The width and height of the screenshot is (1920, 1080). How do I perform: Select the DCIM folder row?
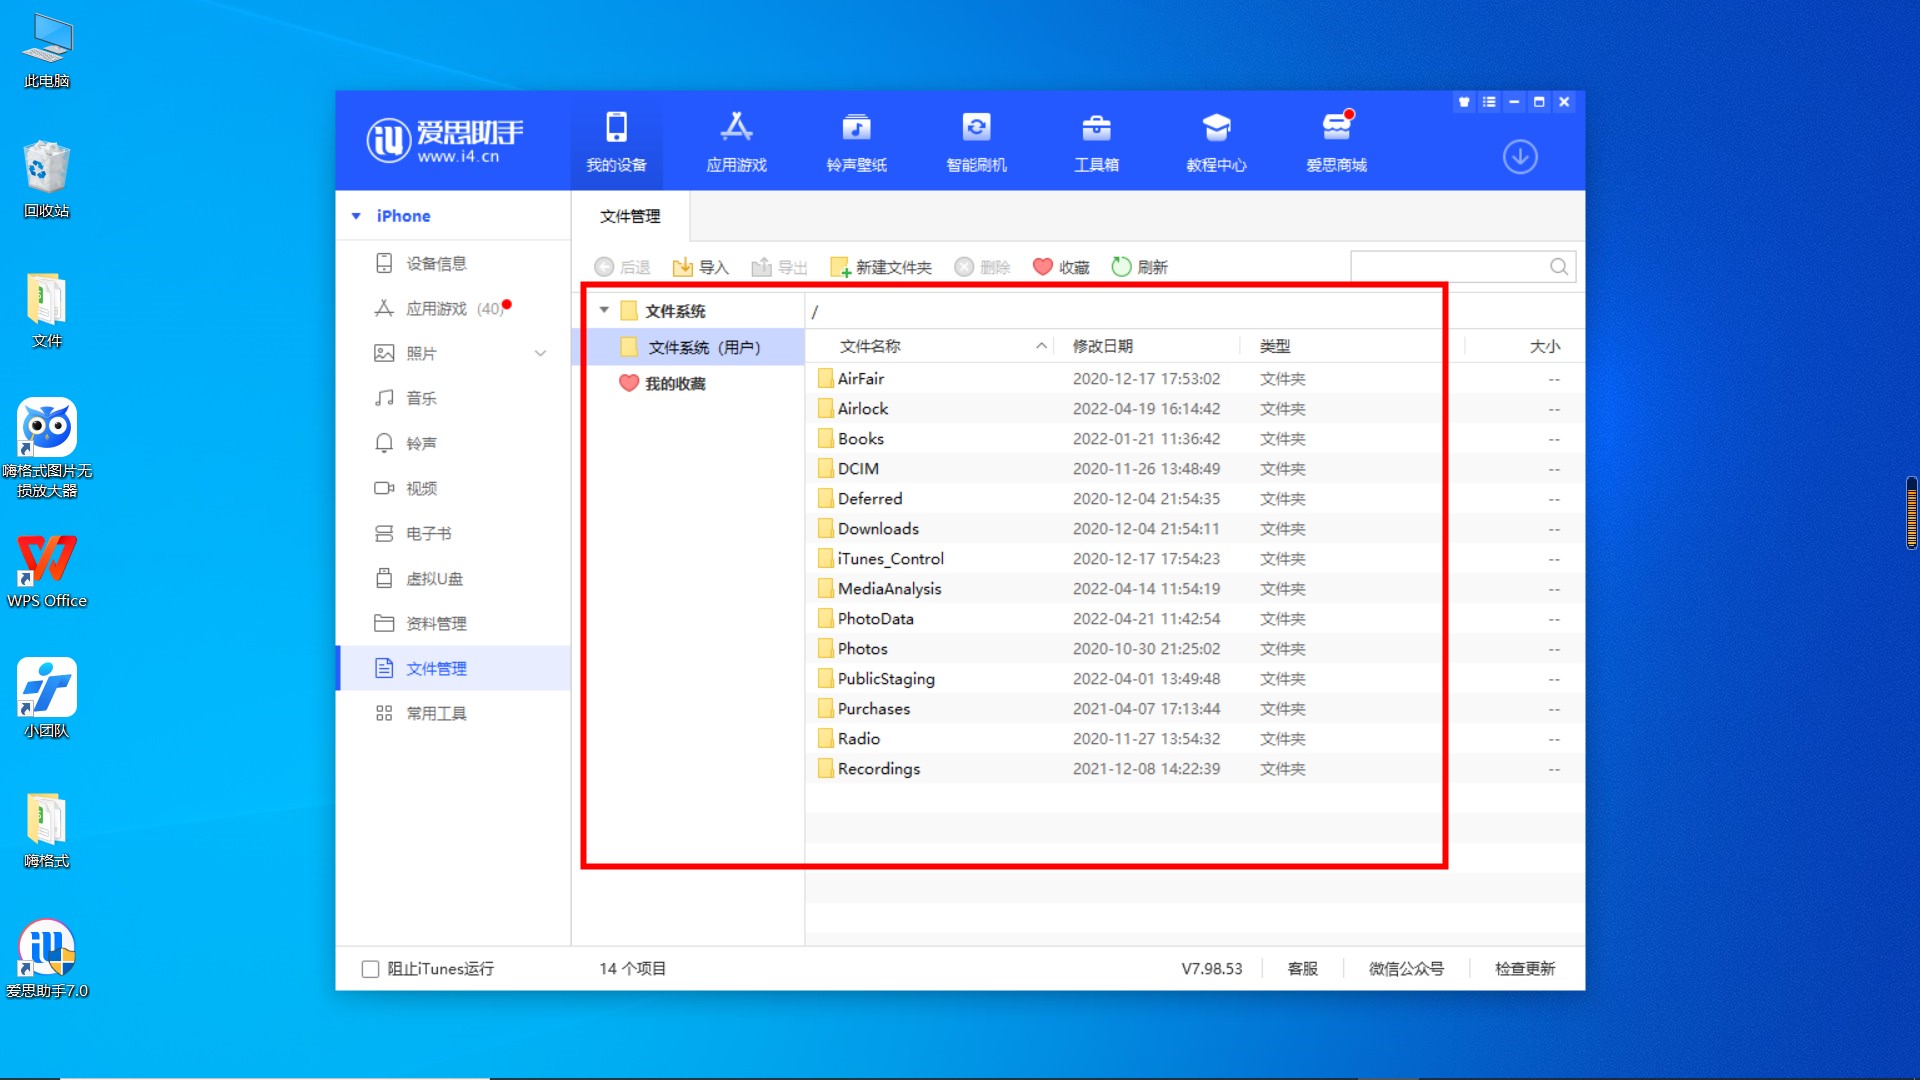(858, 469)
